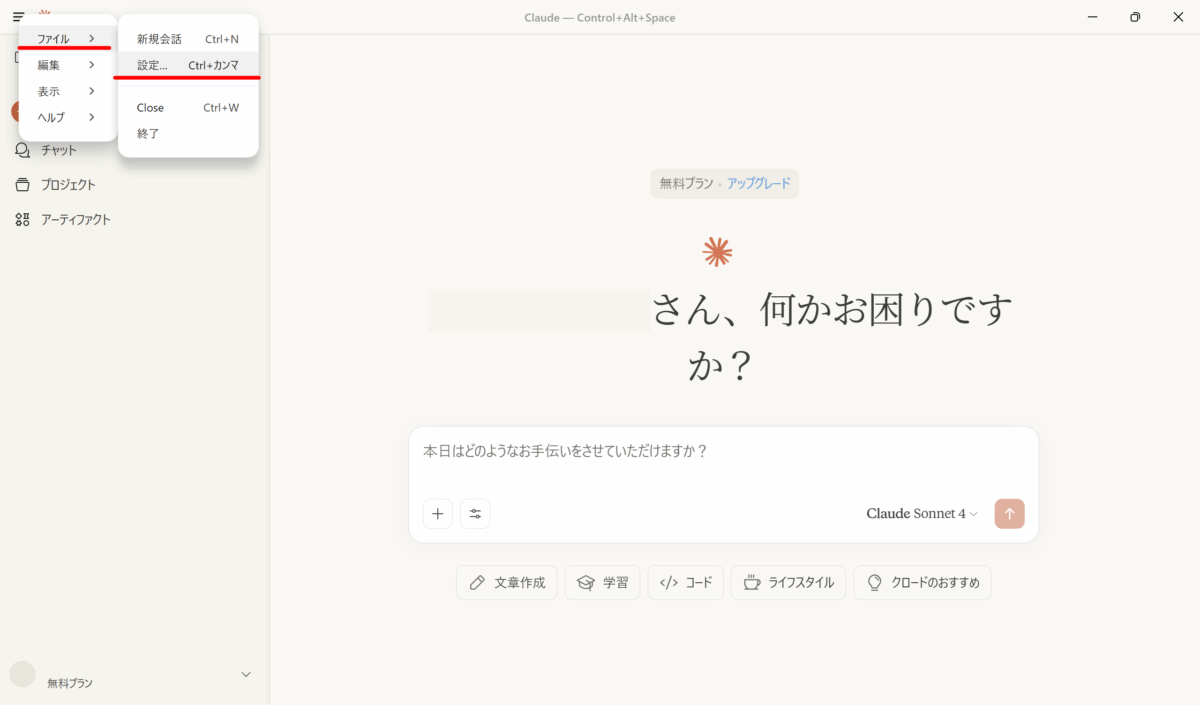Open the 編集 submenu
This screenshot has height=705, width=1200.
[67, 65]
